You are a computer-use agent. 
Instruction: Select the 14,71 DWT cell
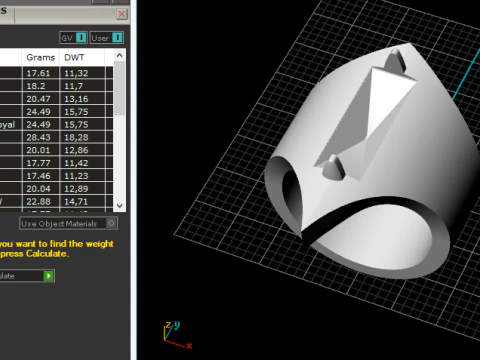82,201
